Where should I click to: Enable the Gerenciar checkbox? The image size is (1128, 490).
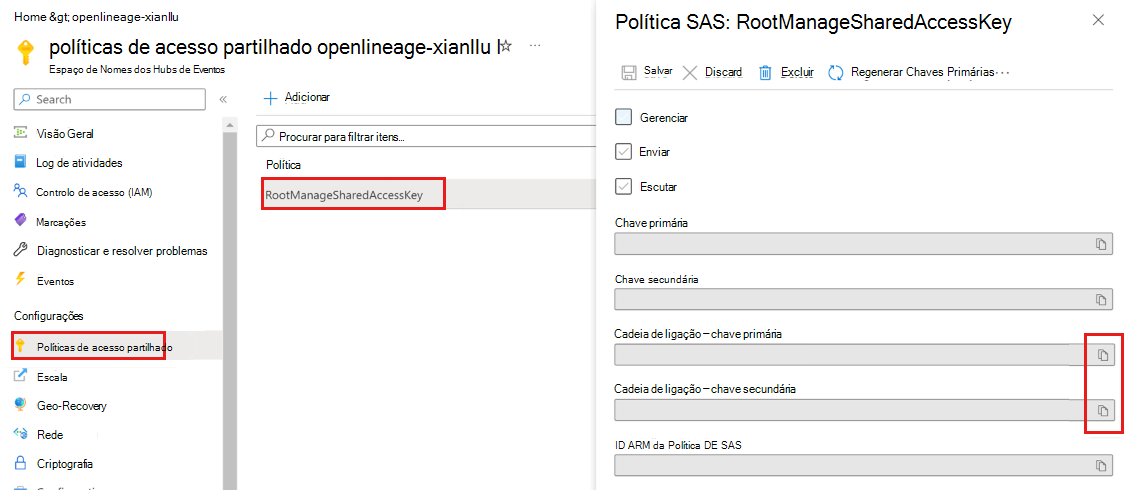[624, 117]
